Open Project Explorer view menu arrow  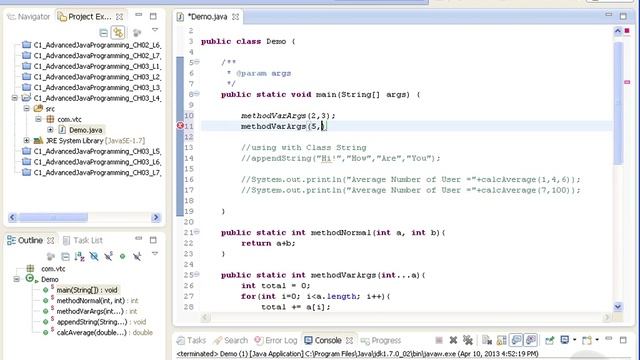pos(155,30)
